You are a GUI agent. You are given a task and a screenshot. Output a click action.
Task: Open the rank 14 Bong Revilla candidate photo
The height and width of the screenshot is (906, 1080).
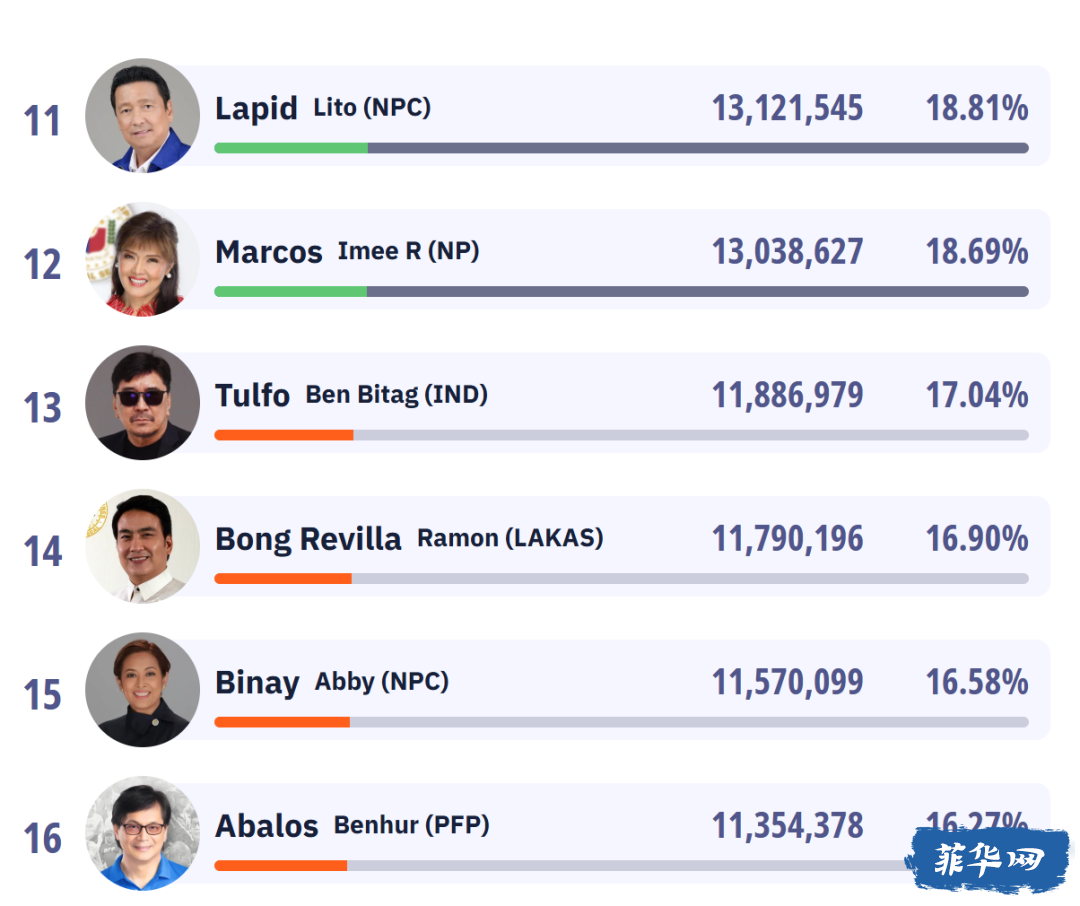pyautogui.click(x=143, y=546)
